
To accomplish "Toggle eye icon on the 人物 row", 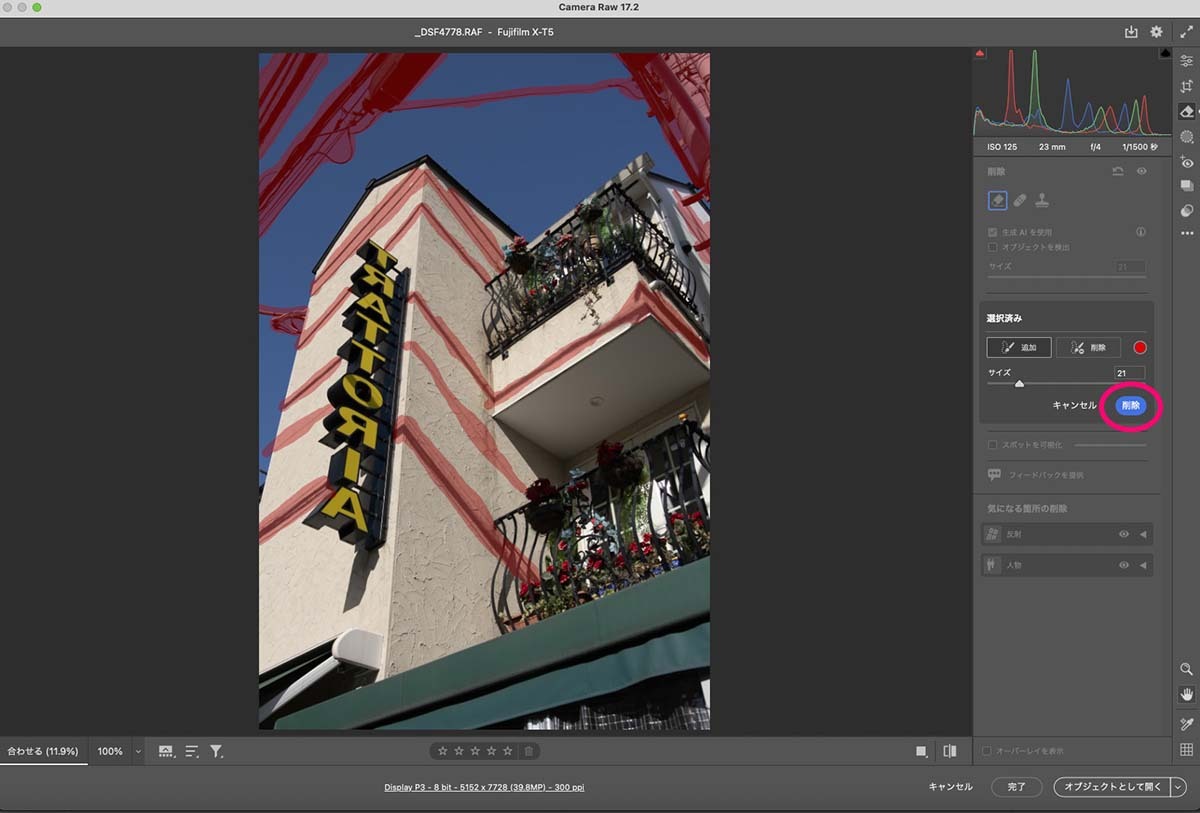I will pos(1124,565).
